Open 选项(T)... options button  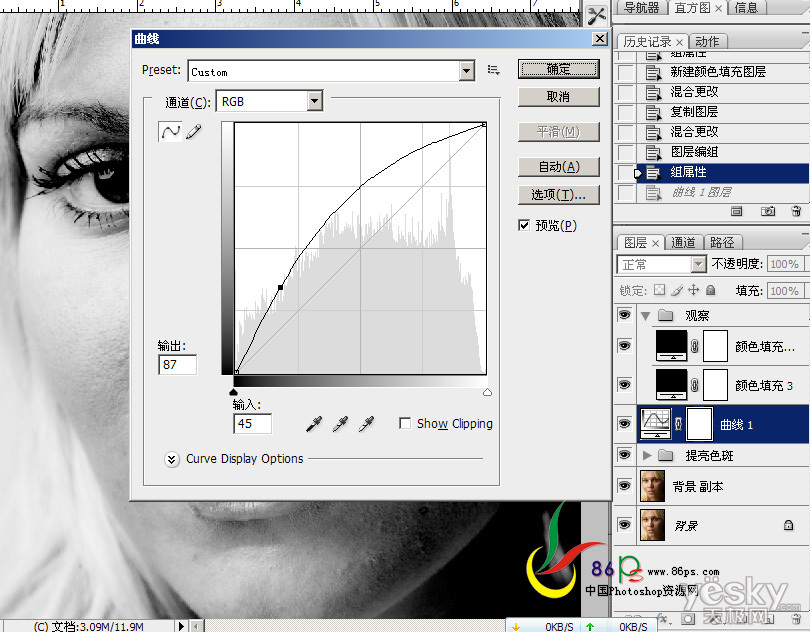[558, 194]
